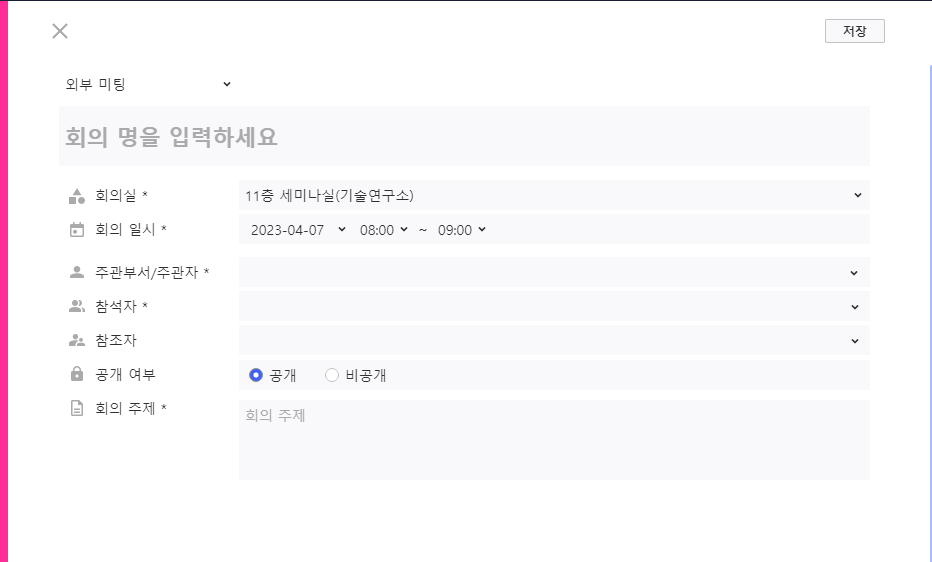The image size is (932, 562).
Task: Expand the 11층 세미나실 room dropdown
Action: (x=554, y=195)
